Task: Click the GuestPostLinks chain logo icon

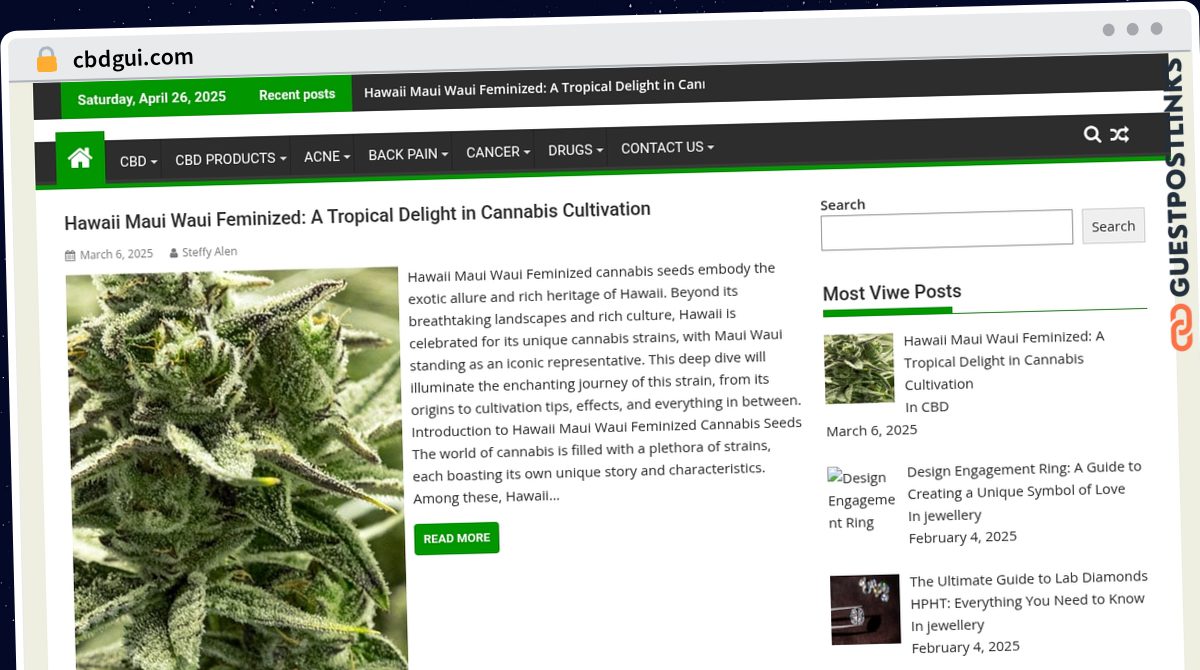Action: point(1181,327)
